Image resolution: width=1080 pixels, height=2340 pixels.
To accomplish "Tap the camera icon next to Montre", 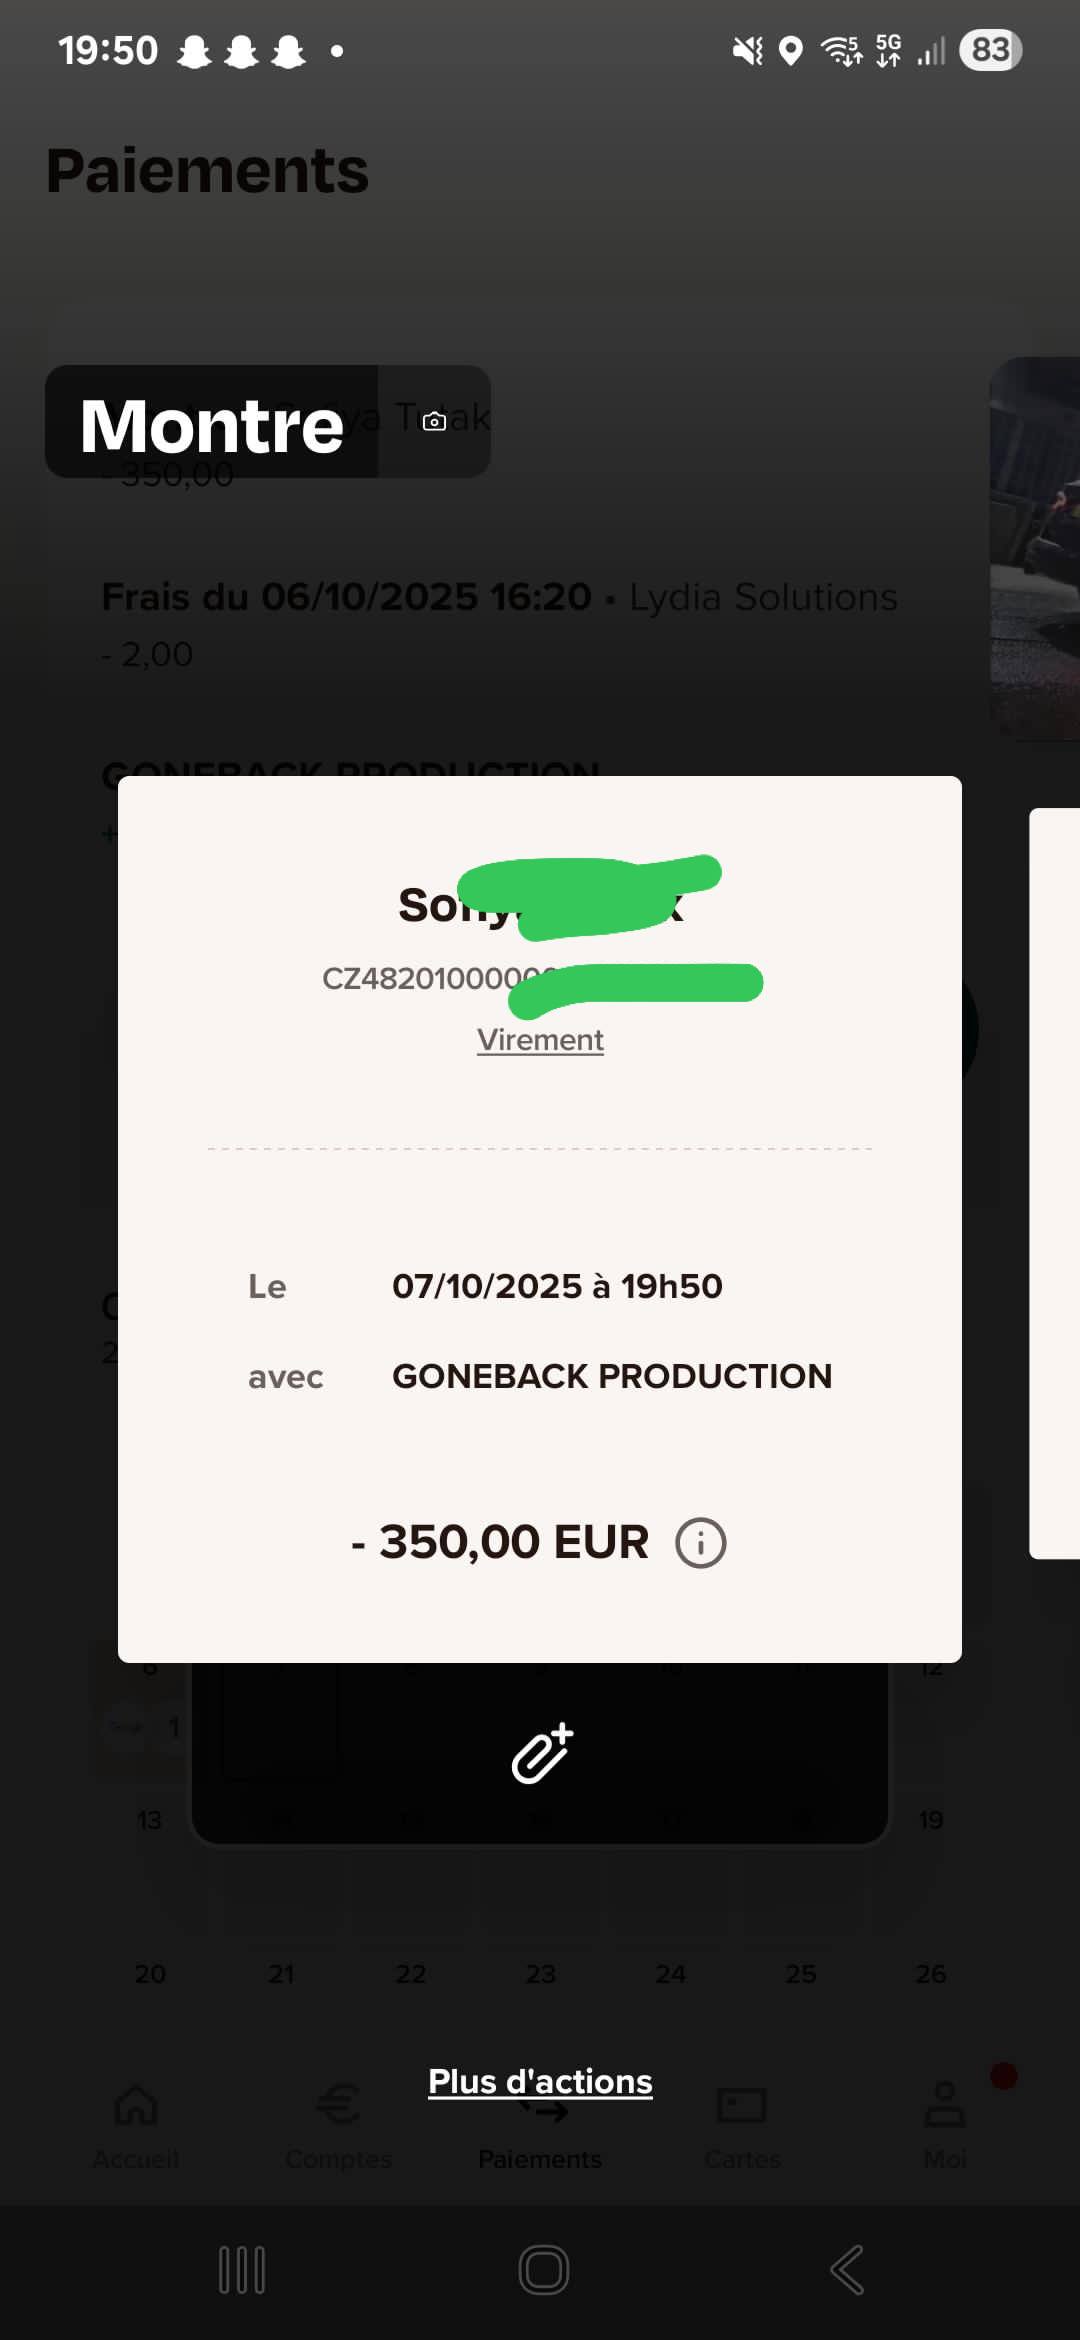I will click(x=434, y=422).
